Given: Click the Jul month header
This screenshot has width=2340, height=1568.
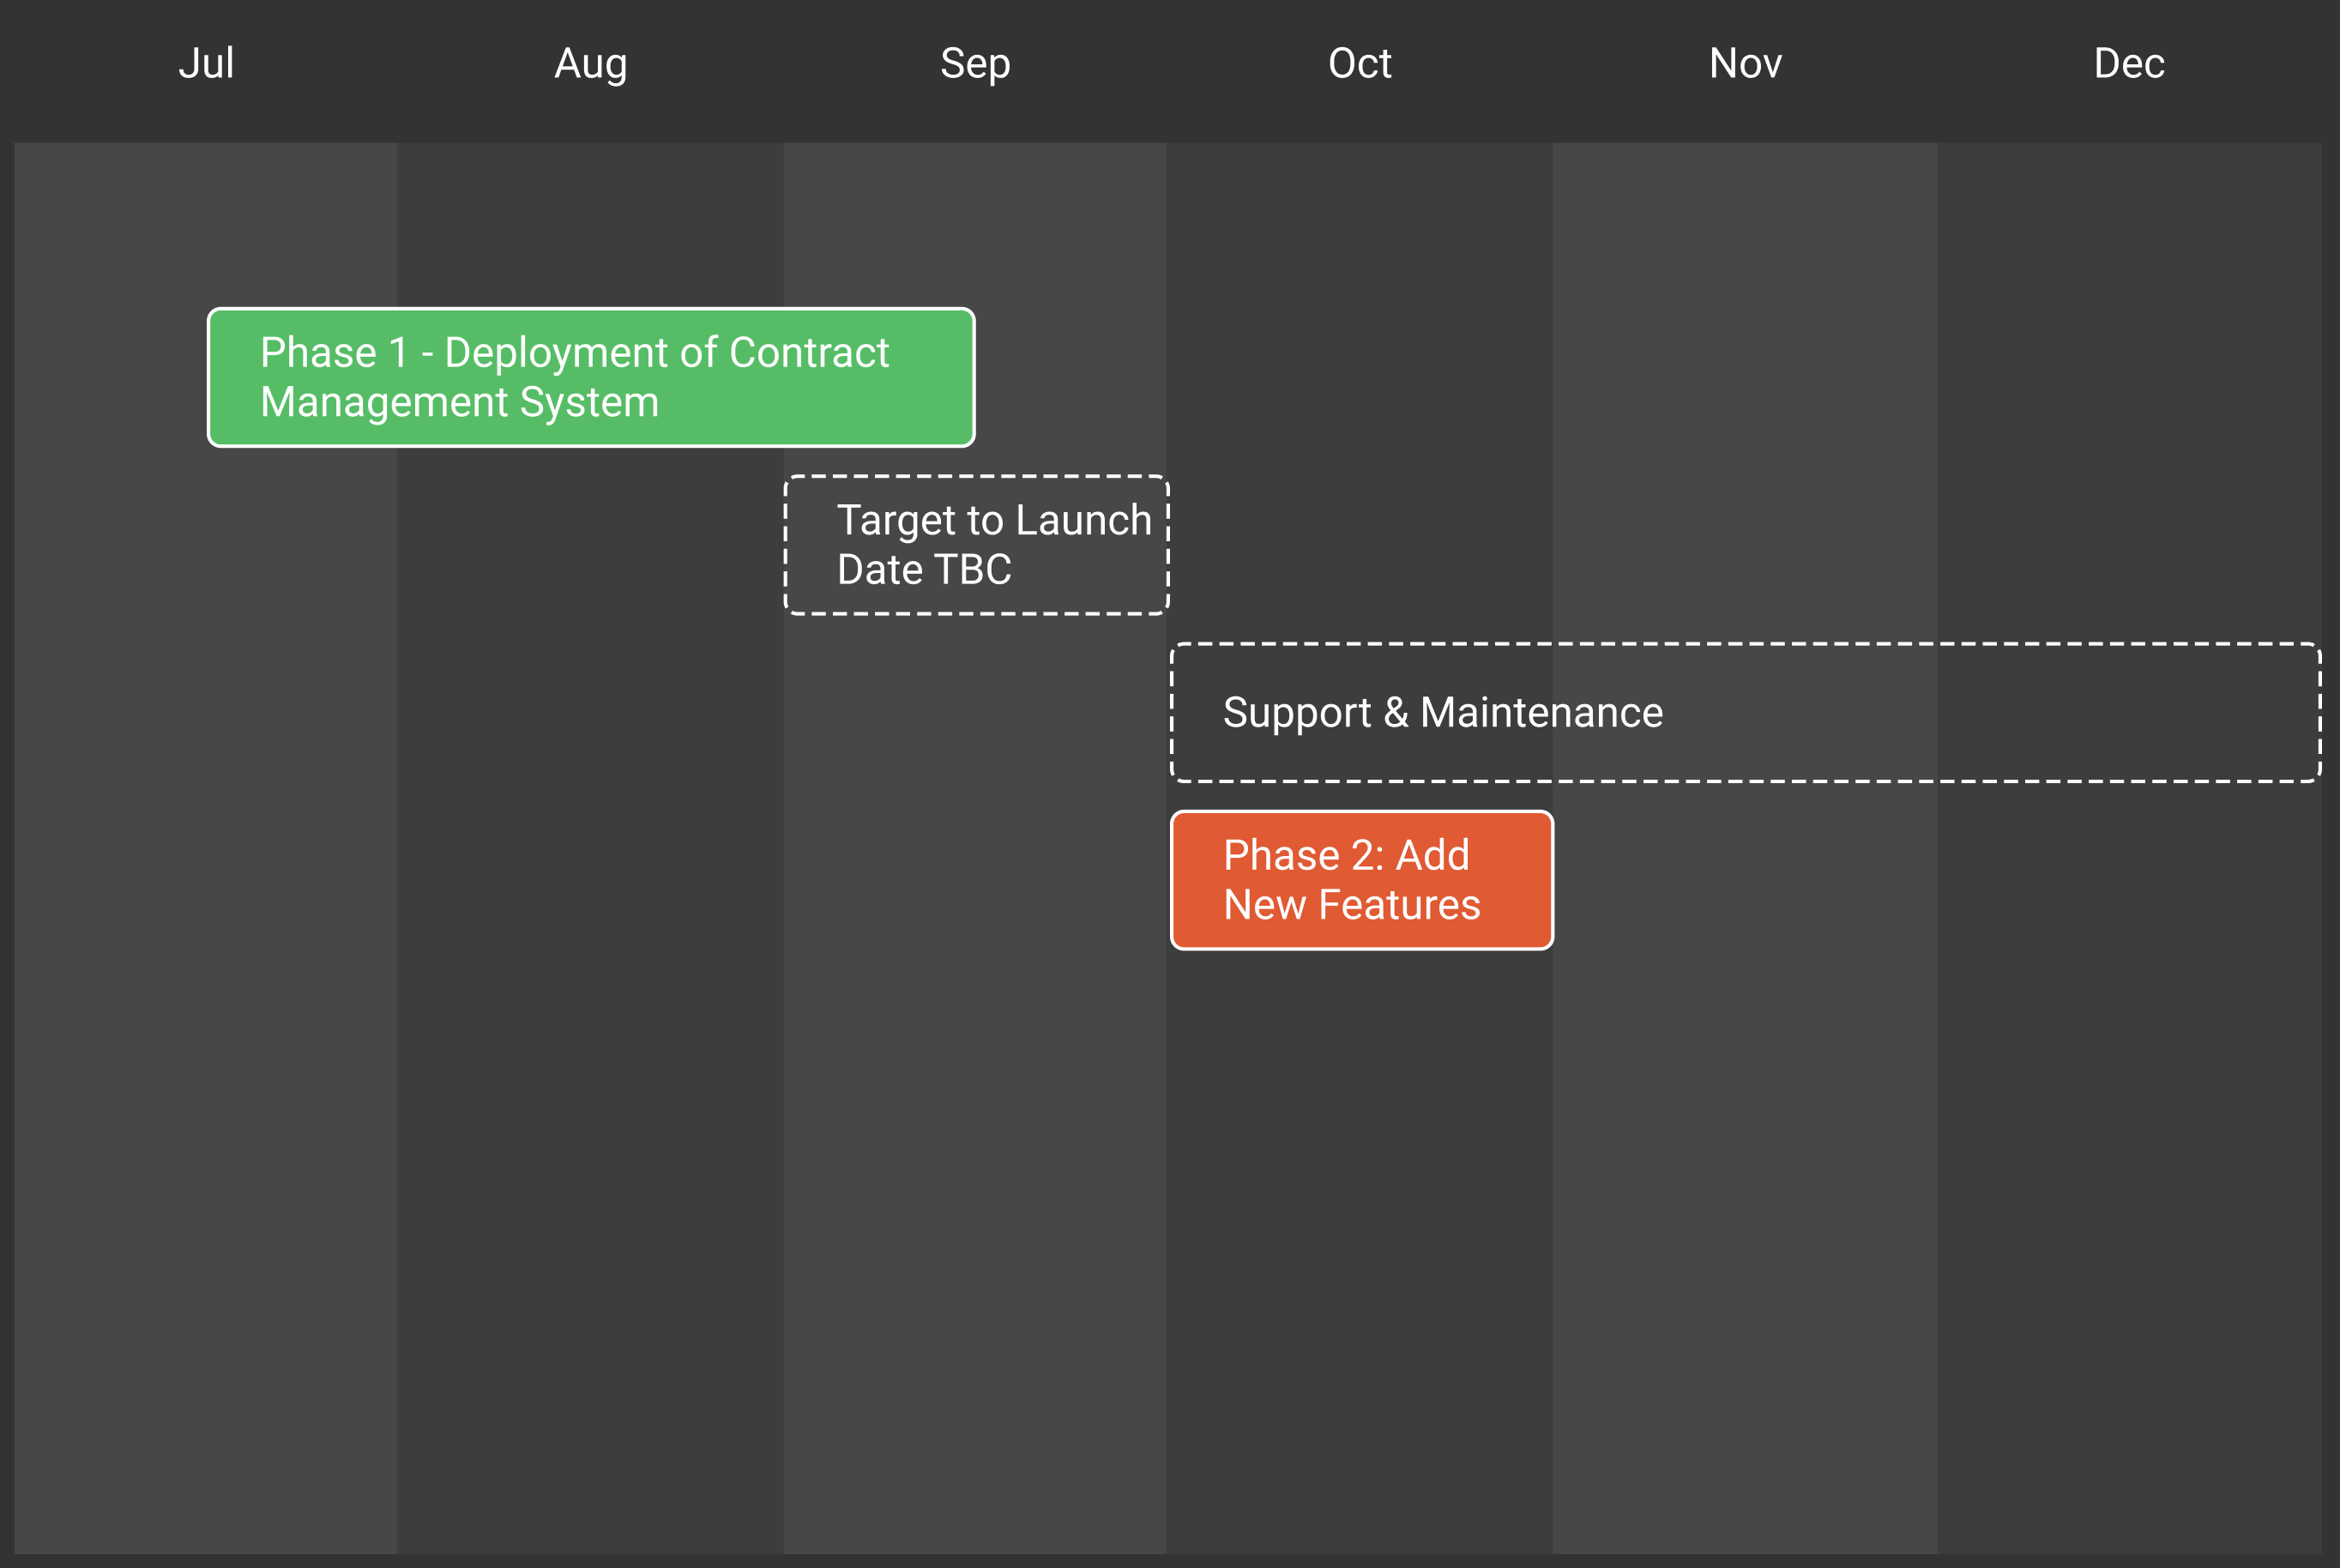Looking at the screenshot, I should click(206, 64).
